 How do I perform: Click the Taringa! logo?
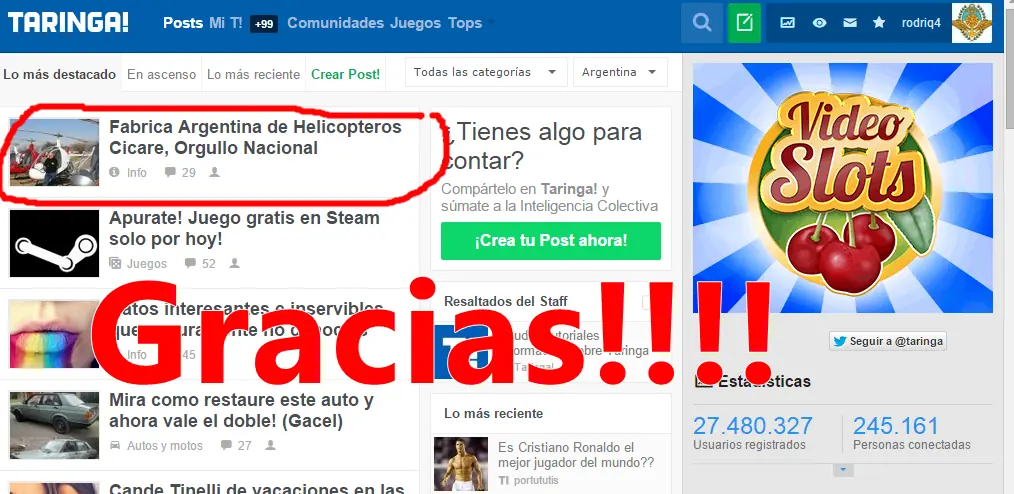pyautogui.click(x=68, y=23)
